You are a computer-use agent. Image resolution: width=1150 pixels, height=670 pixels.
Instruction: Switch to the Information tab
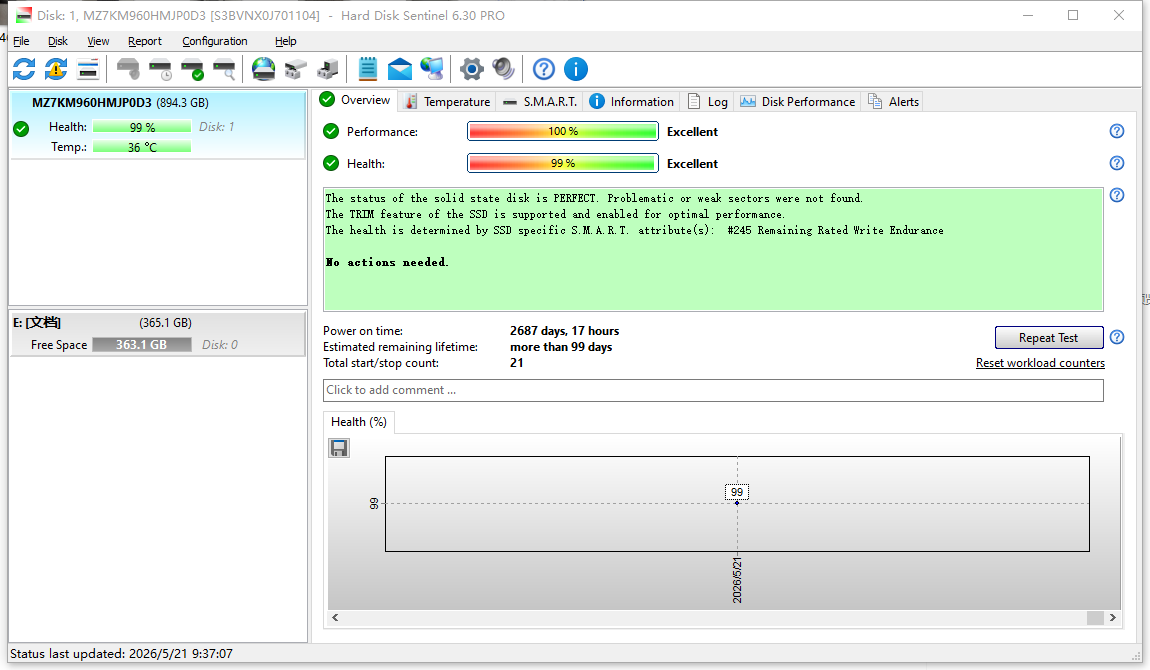(631, 102)
